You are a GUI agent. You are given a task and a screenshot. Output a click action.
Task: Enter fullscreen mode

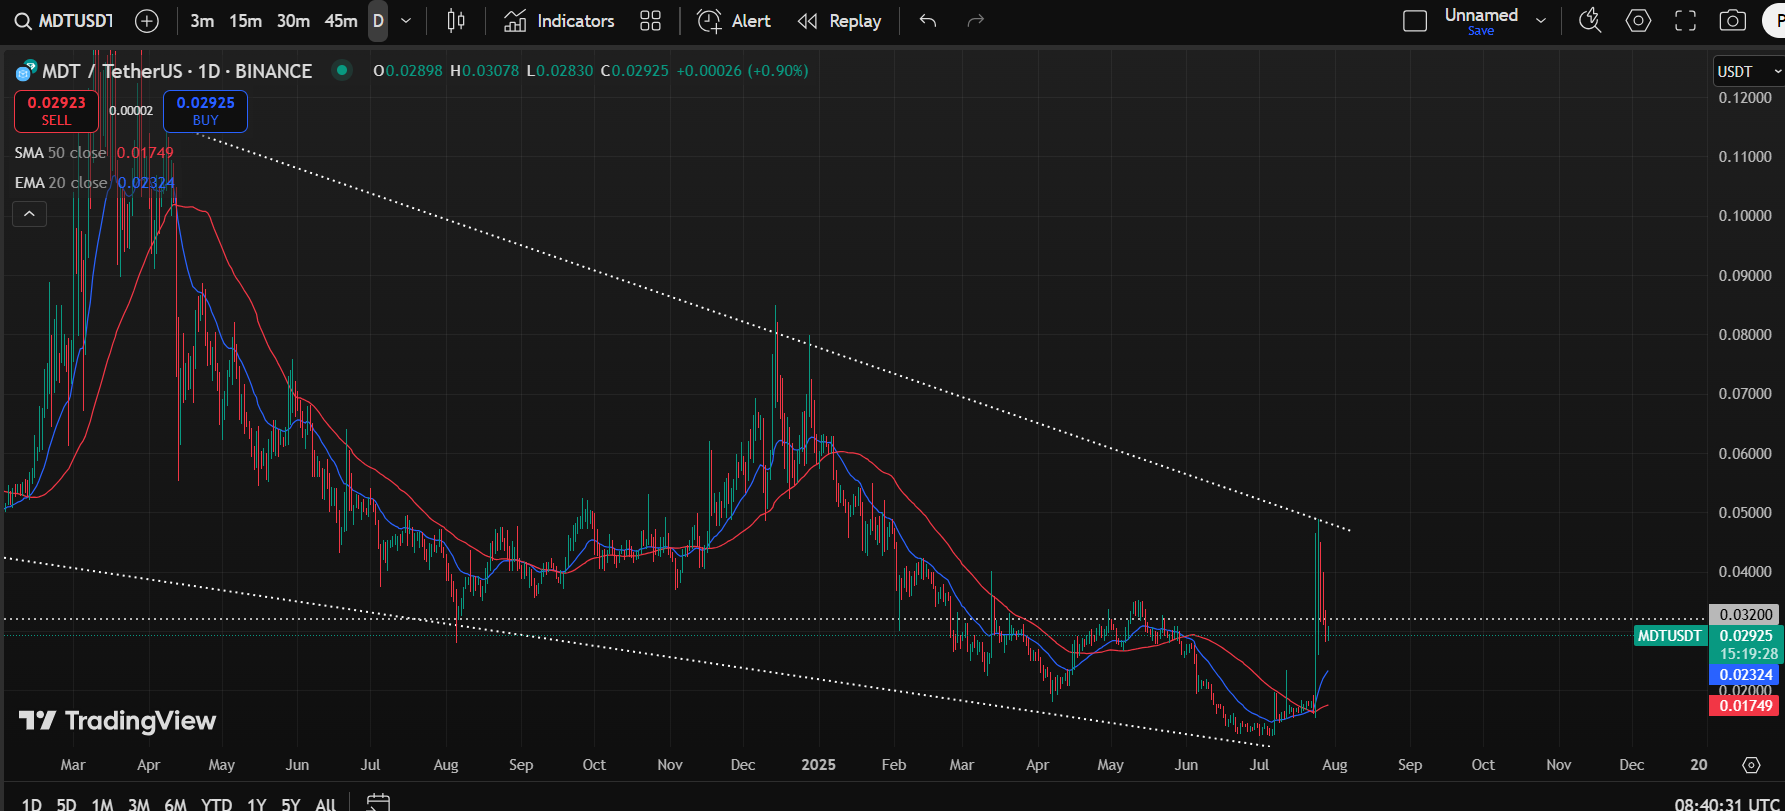click(x=1686, y=21)
